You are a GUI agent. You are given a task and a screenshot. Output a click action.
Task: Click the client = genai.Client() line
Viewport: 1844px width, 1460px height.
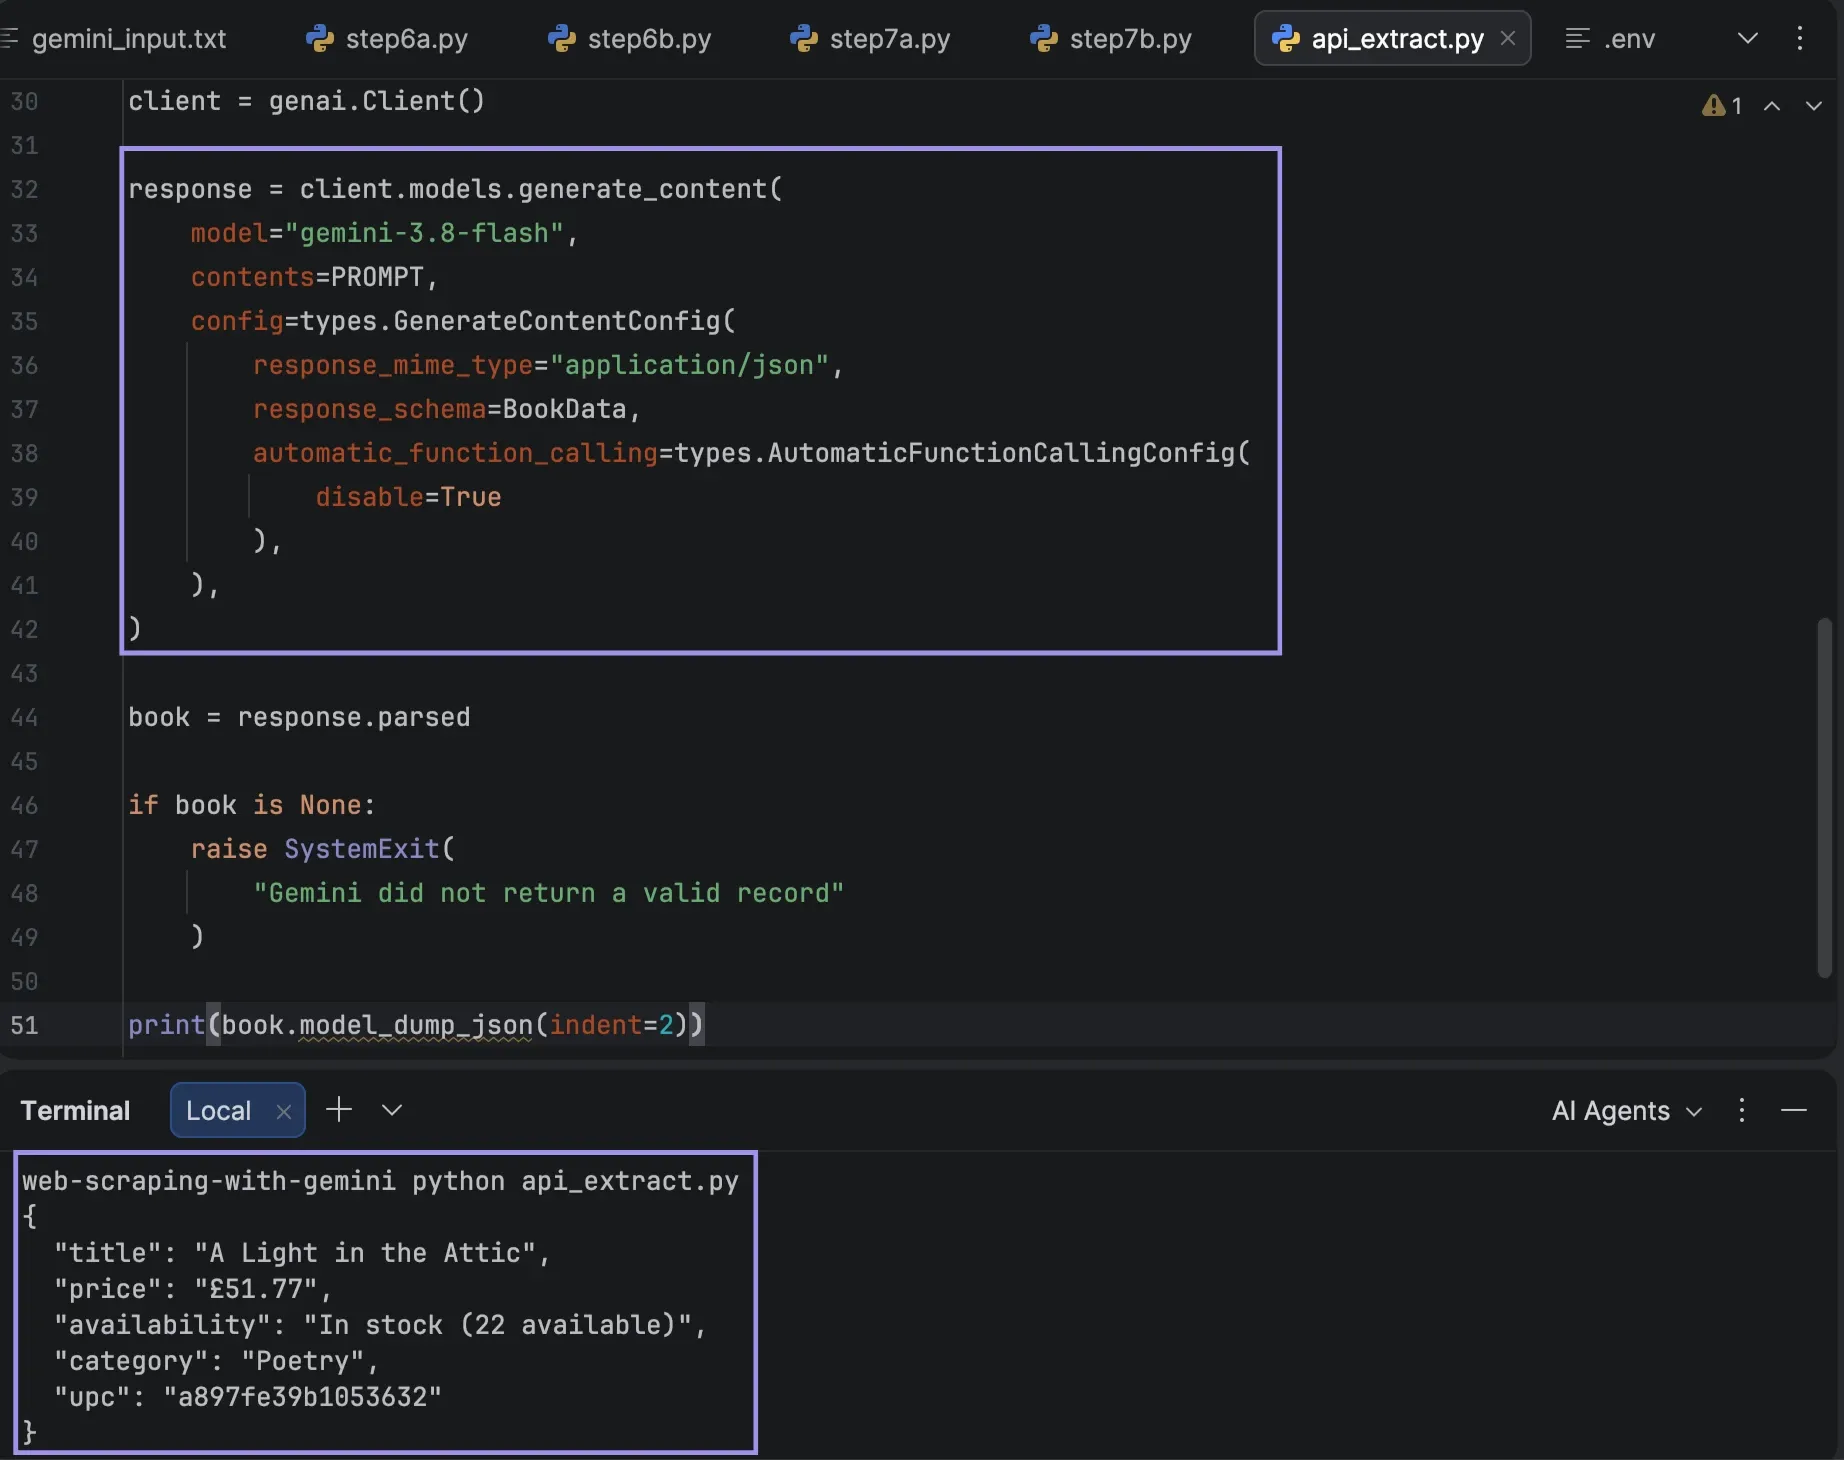pyautogui.click(x=306, y=101)
